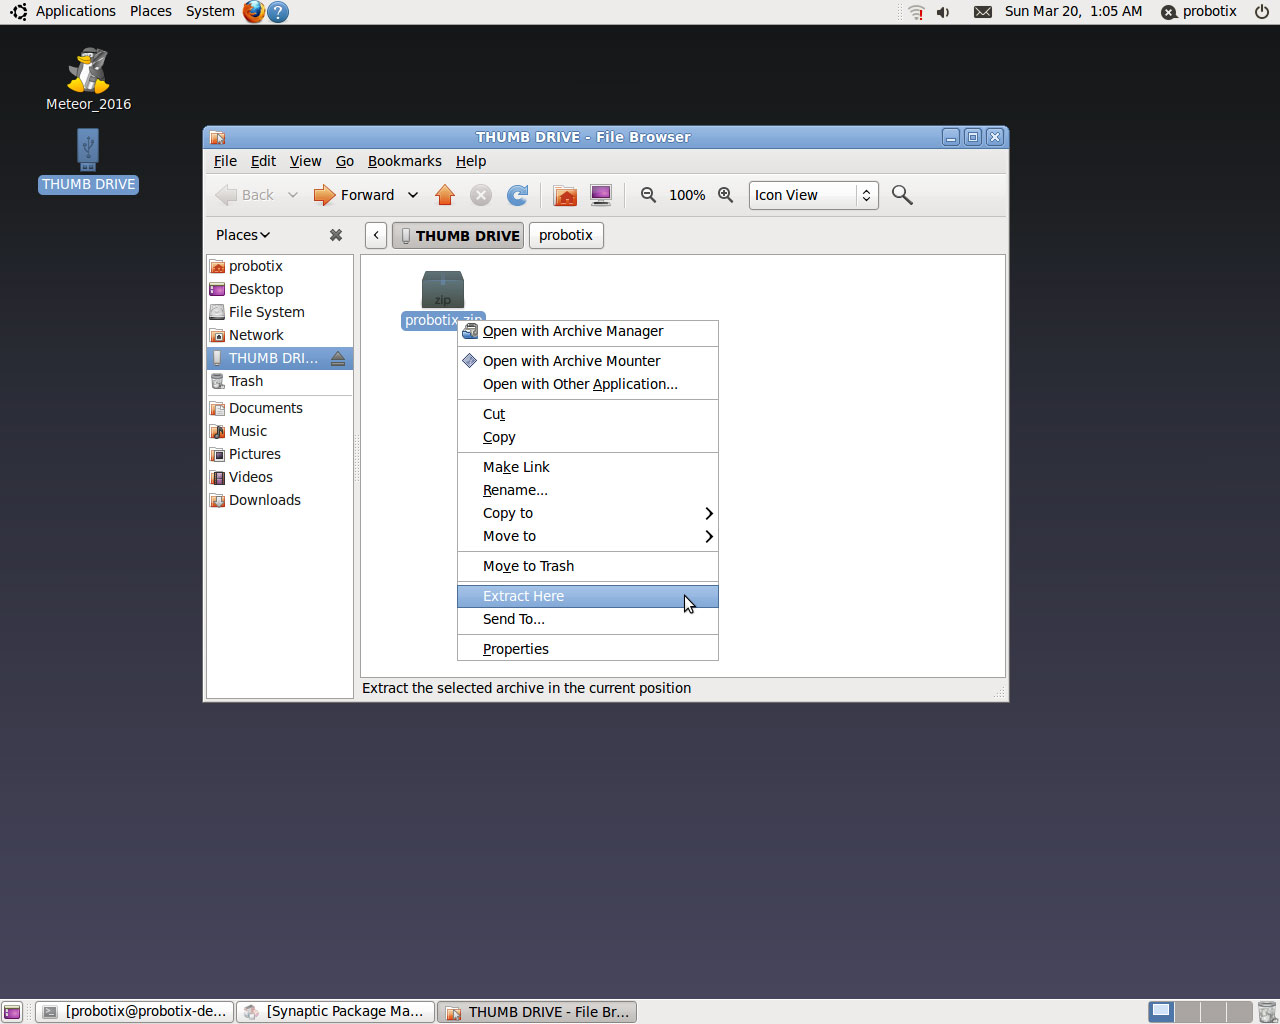This screenshot has width=1280, height=1024.
Task: Toggle the THUMB DRIVE path button
Action: point(458,235)
